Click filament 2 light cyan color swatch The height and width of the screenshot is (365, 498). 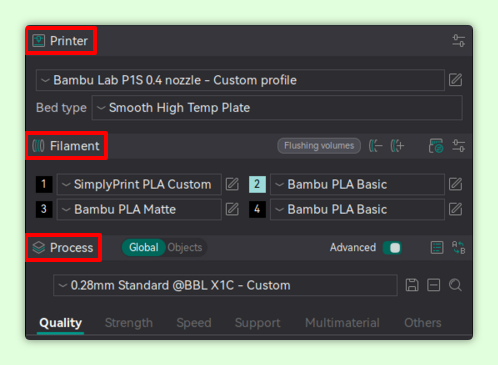(x=257, y=184)
